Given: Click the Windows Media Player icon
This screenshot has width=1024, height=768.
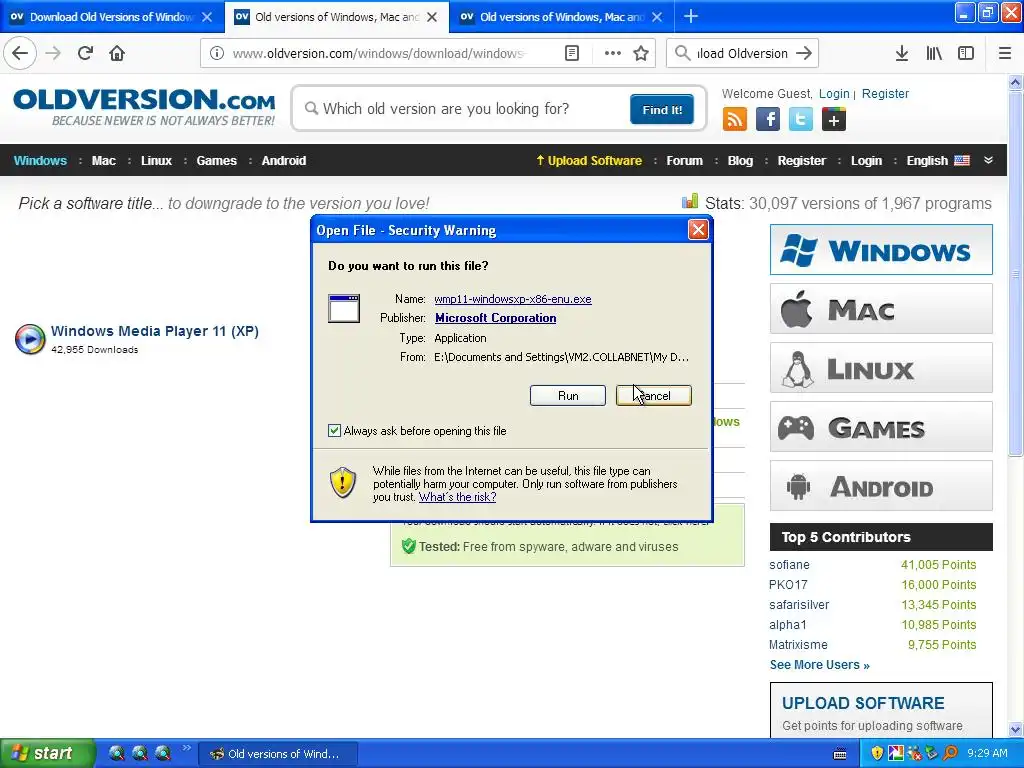Looking at the screenshot, I should click(30, 338).
